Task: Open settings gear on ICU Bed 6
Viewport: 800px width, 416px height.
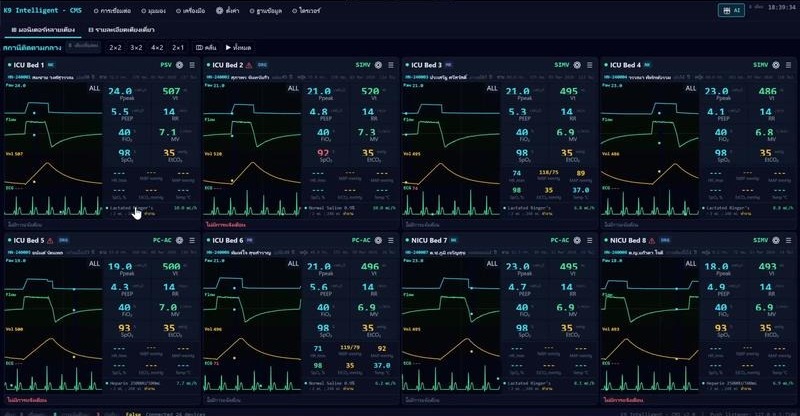Action: pos(378,240)
